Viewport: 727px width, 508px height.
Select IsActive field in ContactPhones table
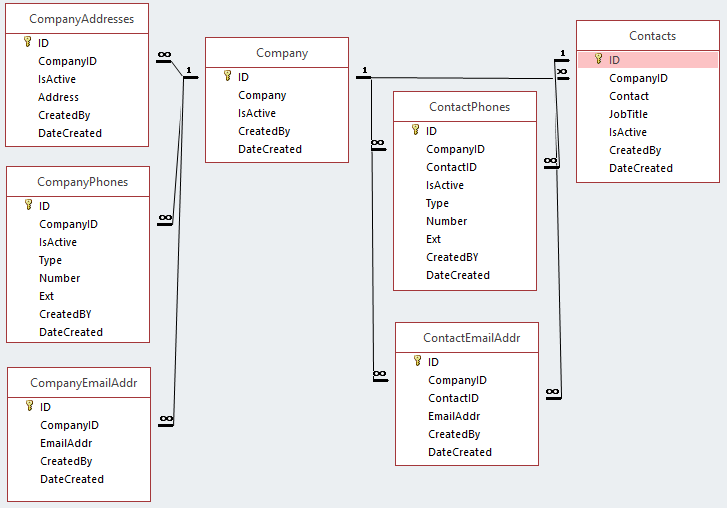[445, 185]
